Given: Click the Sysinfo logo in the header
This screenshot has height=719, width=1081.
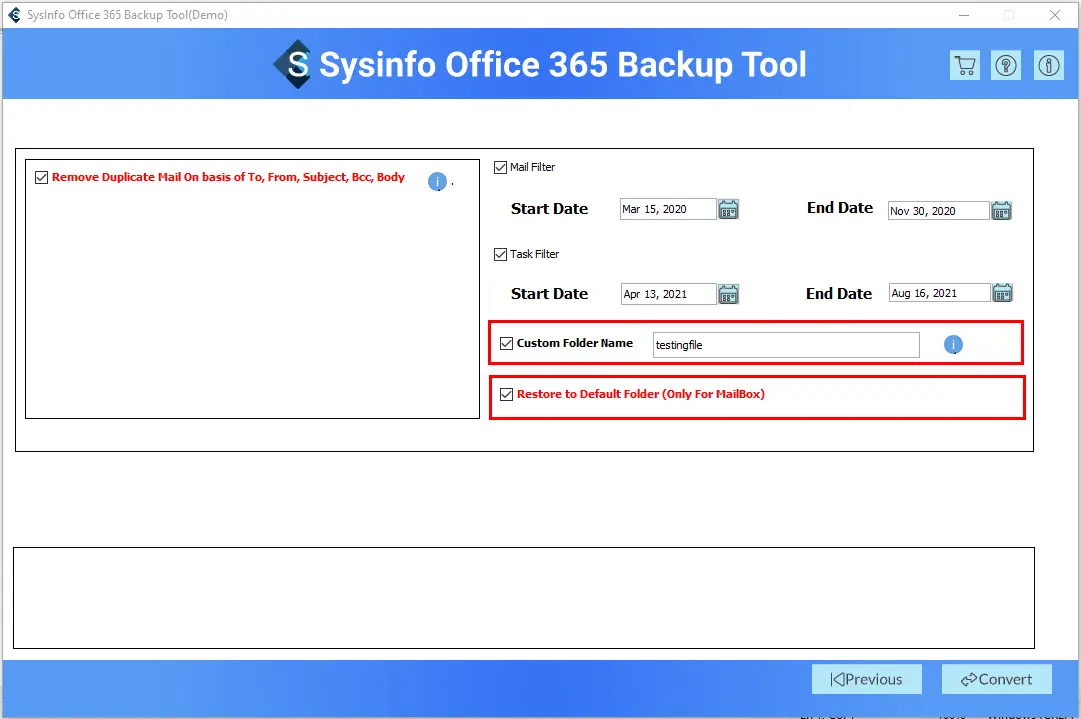Looking at the screenshot, I should [292, 64].
